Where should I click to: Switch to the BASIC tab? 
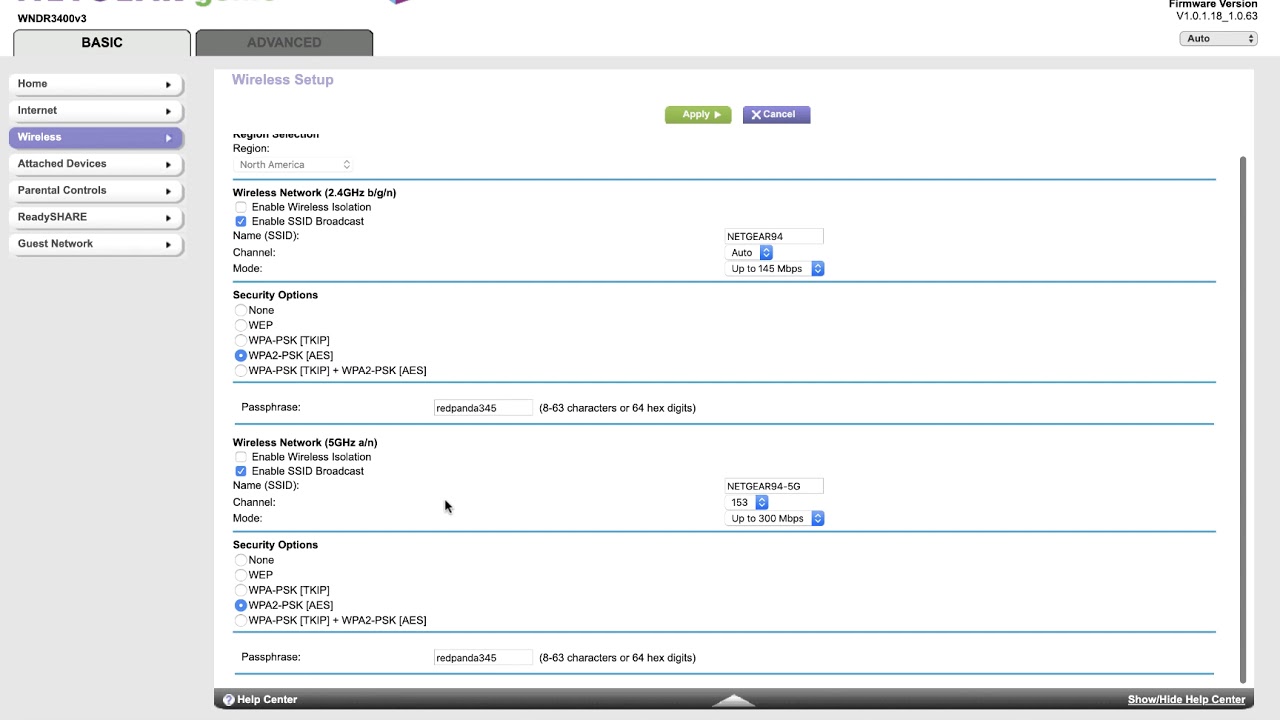[102, 43]
